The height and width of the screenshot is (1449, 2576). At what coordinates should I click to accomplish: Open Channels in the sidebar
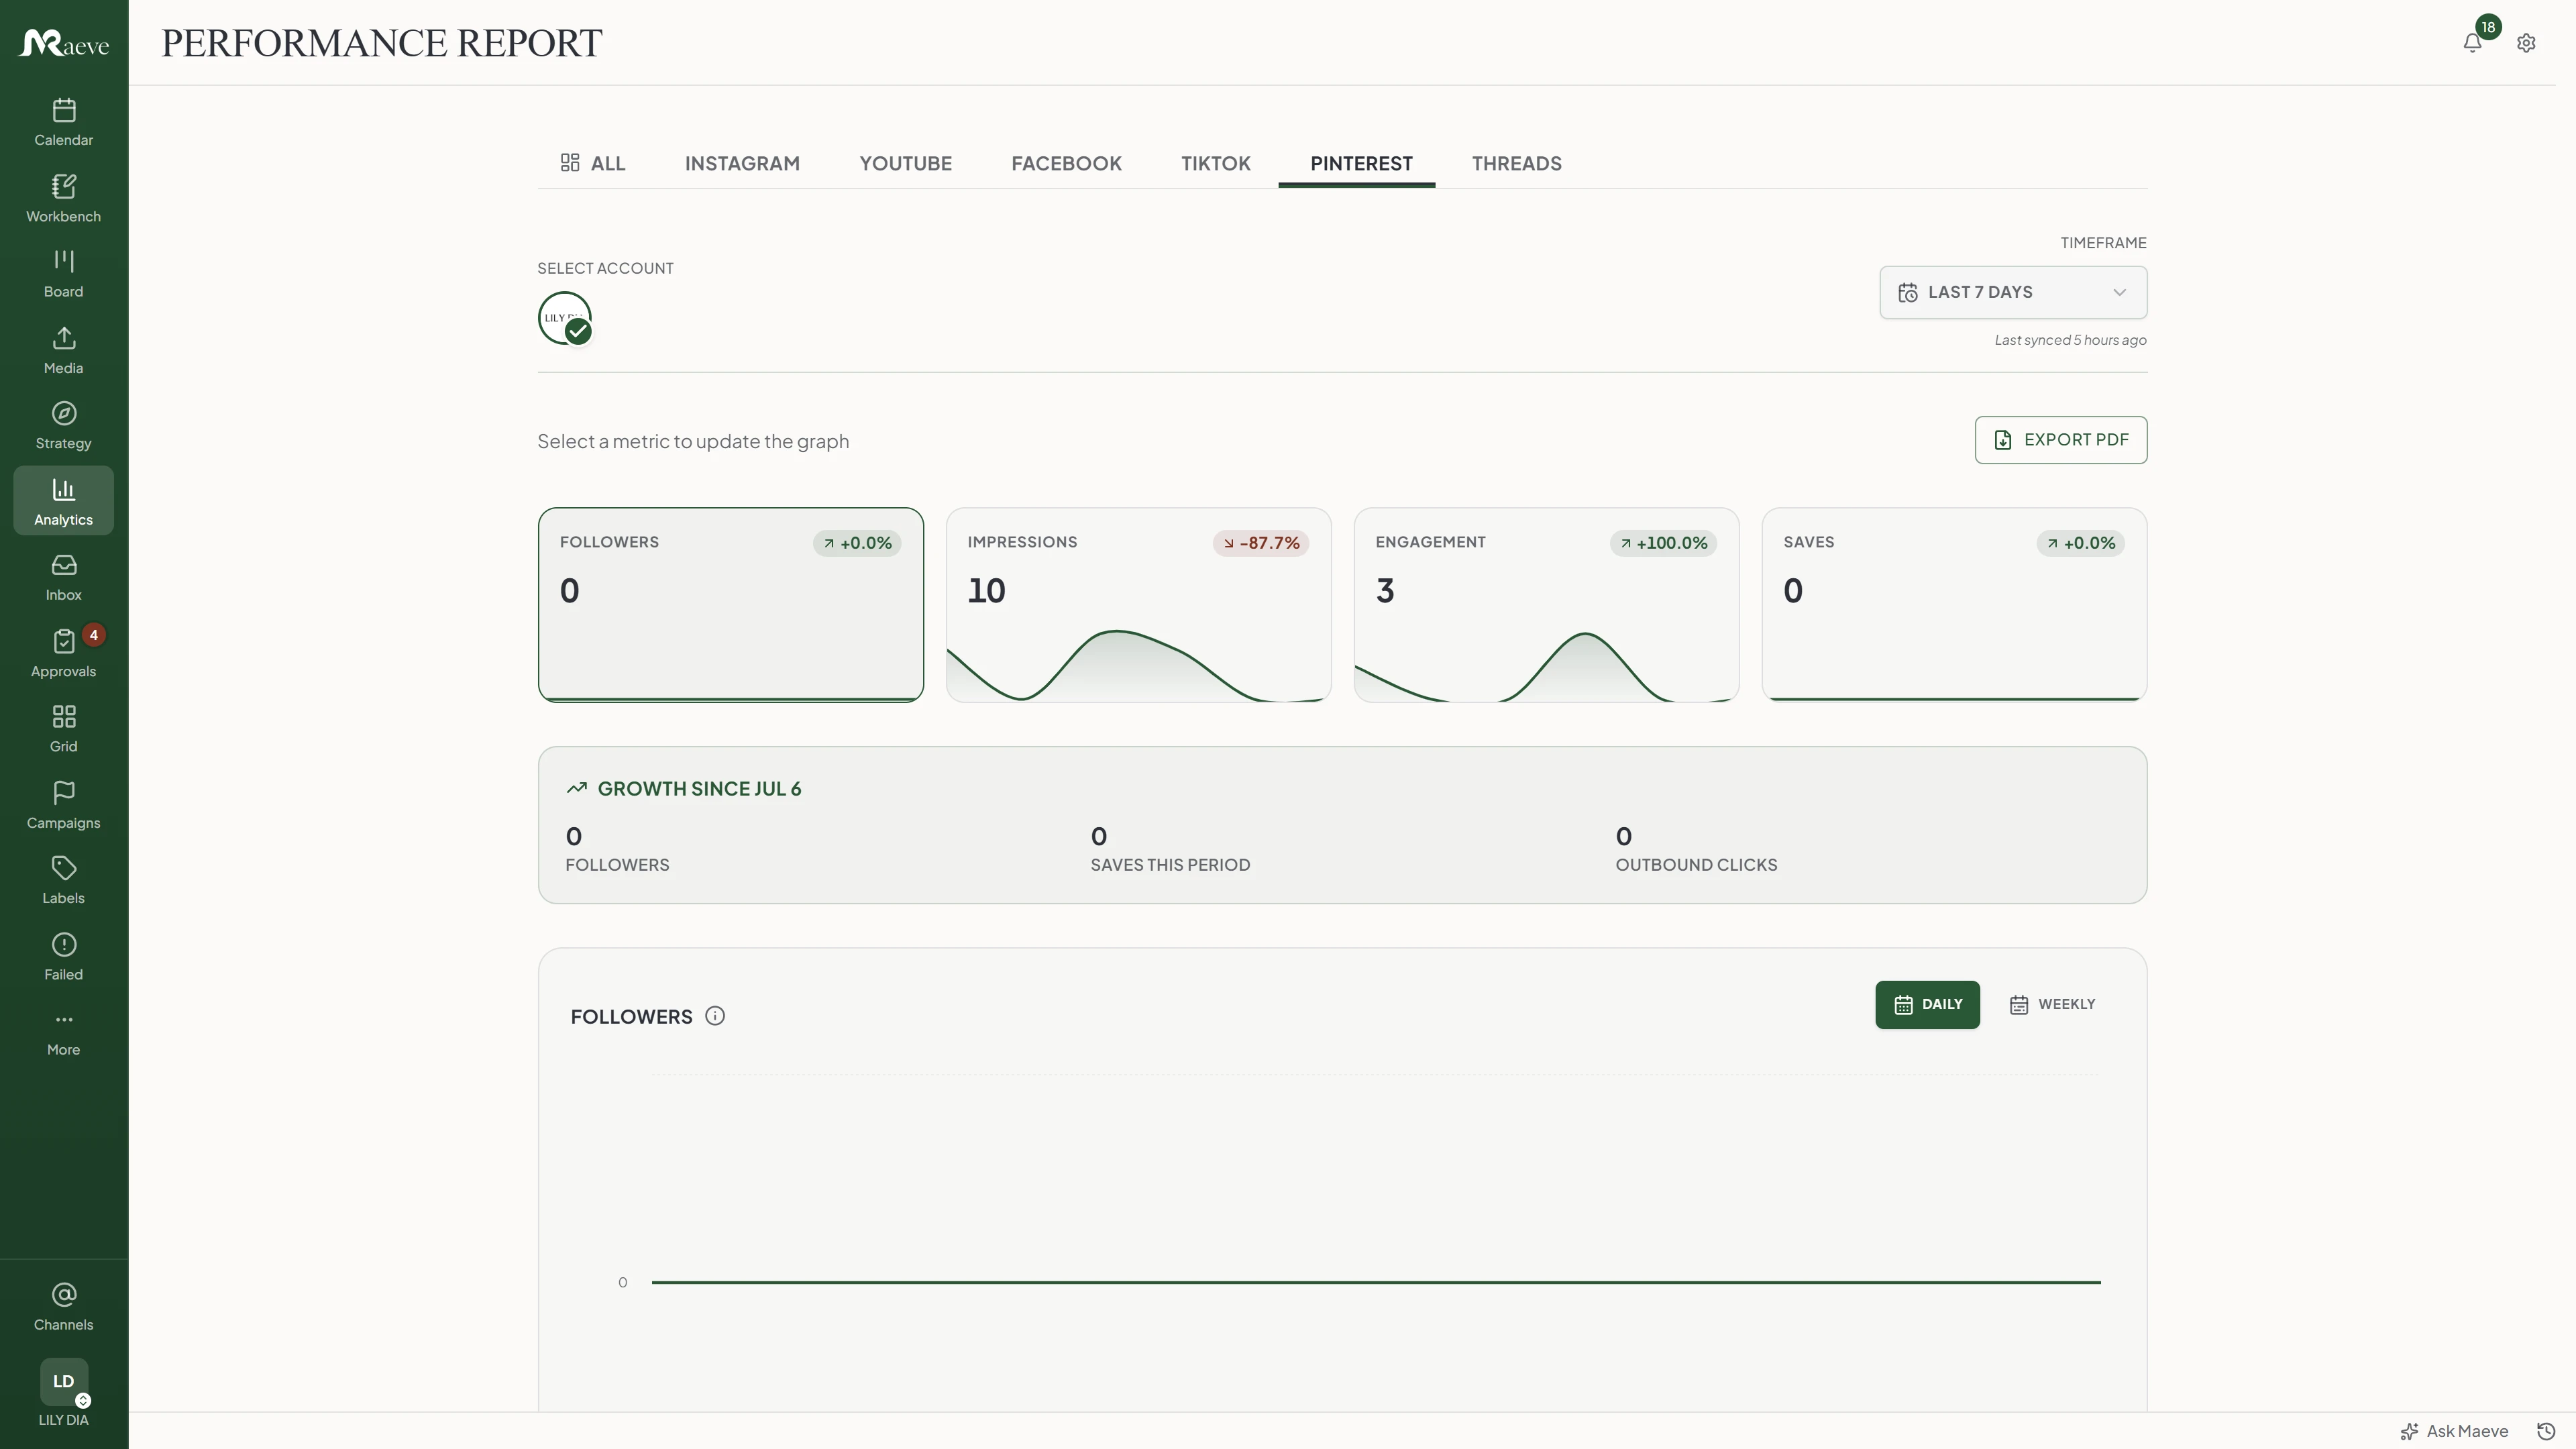63,1307
